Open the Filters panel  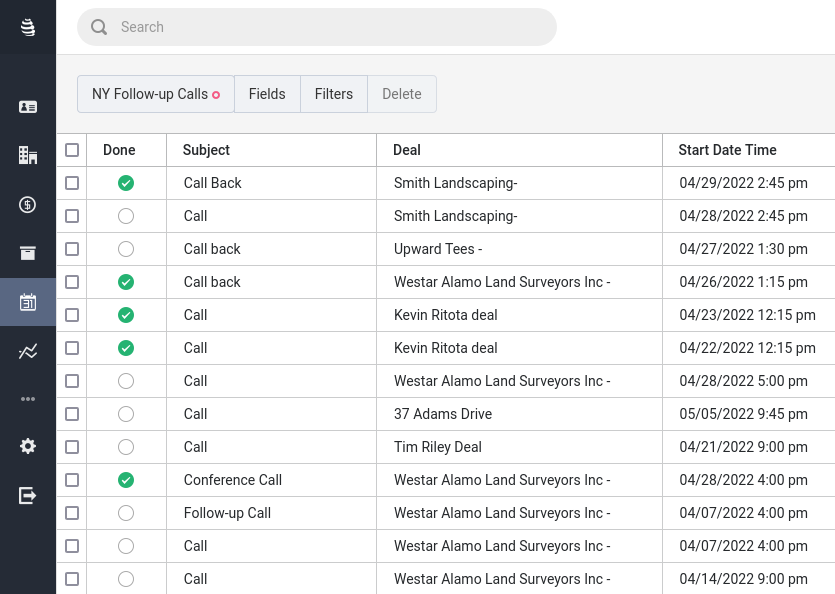tap(334, 94)
